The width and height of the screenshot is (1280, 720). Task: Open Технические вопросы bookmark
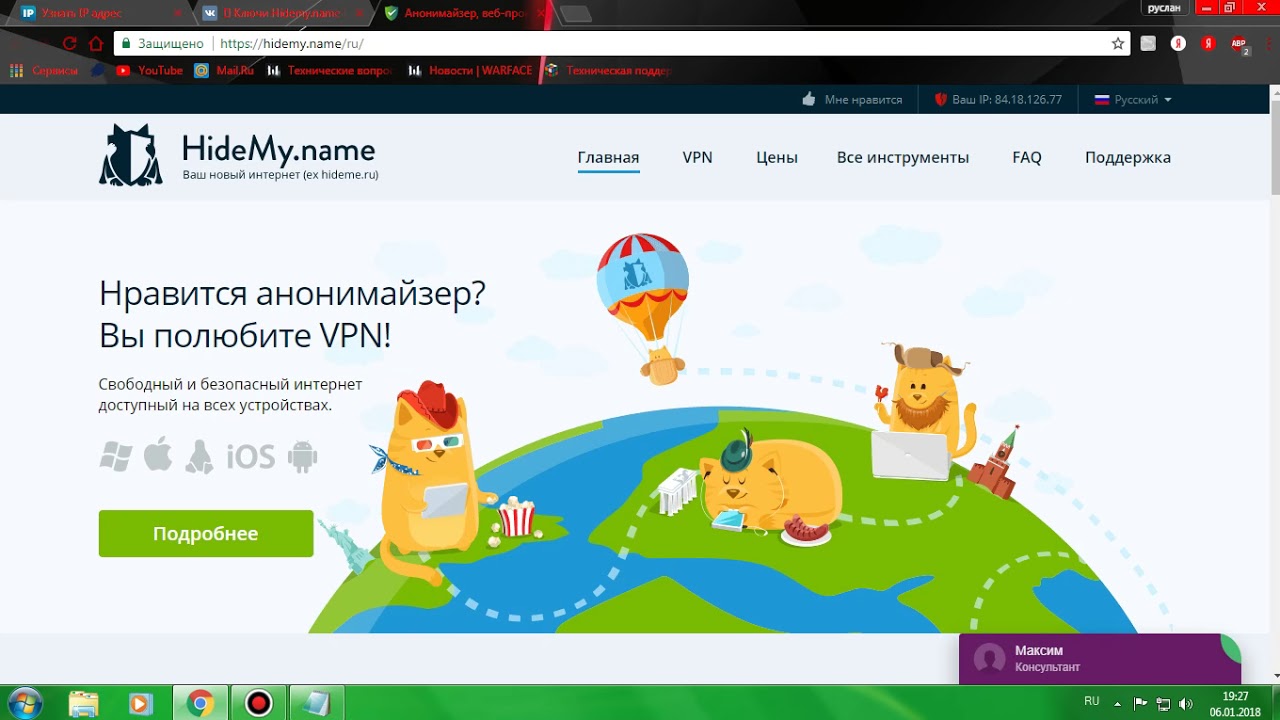330,71
